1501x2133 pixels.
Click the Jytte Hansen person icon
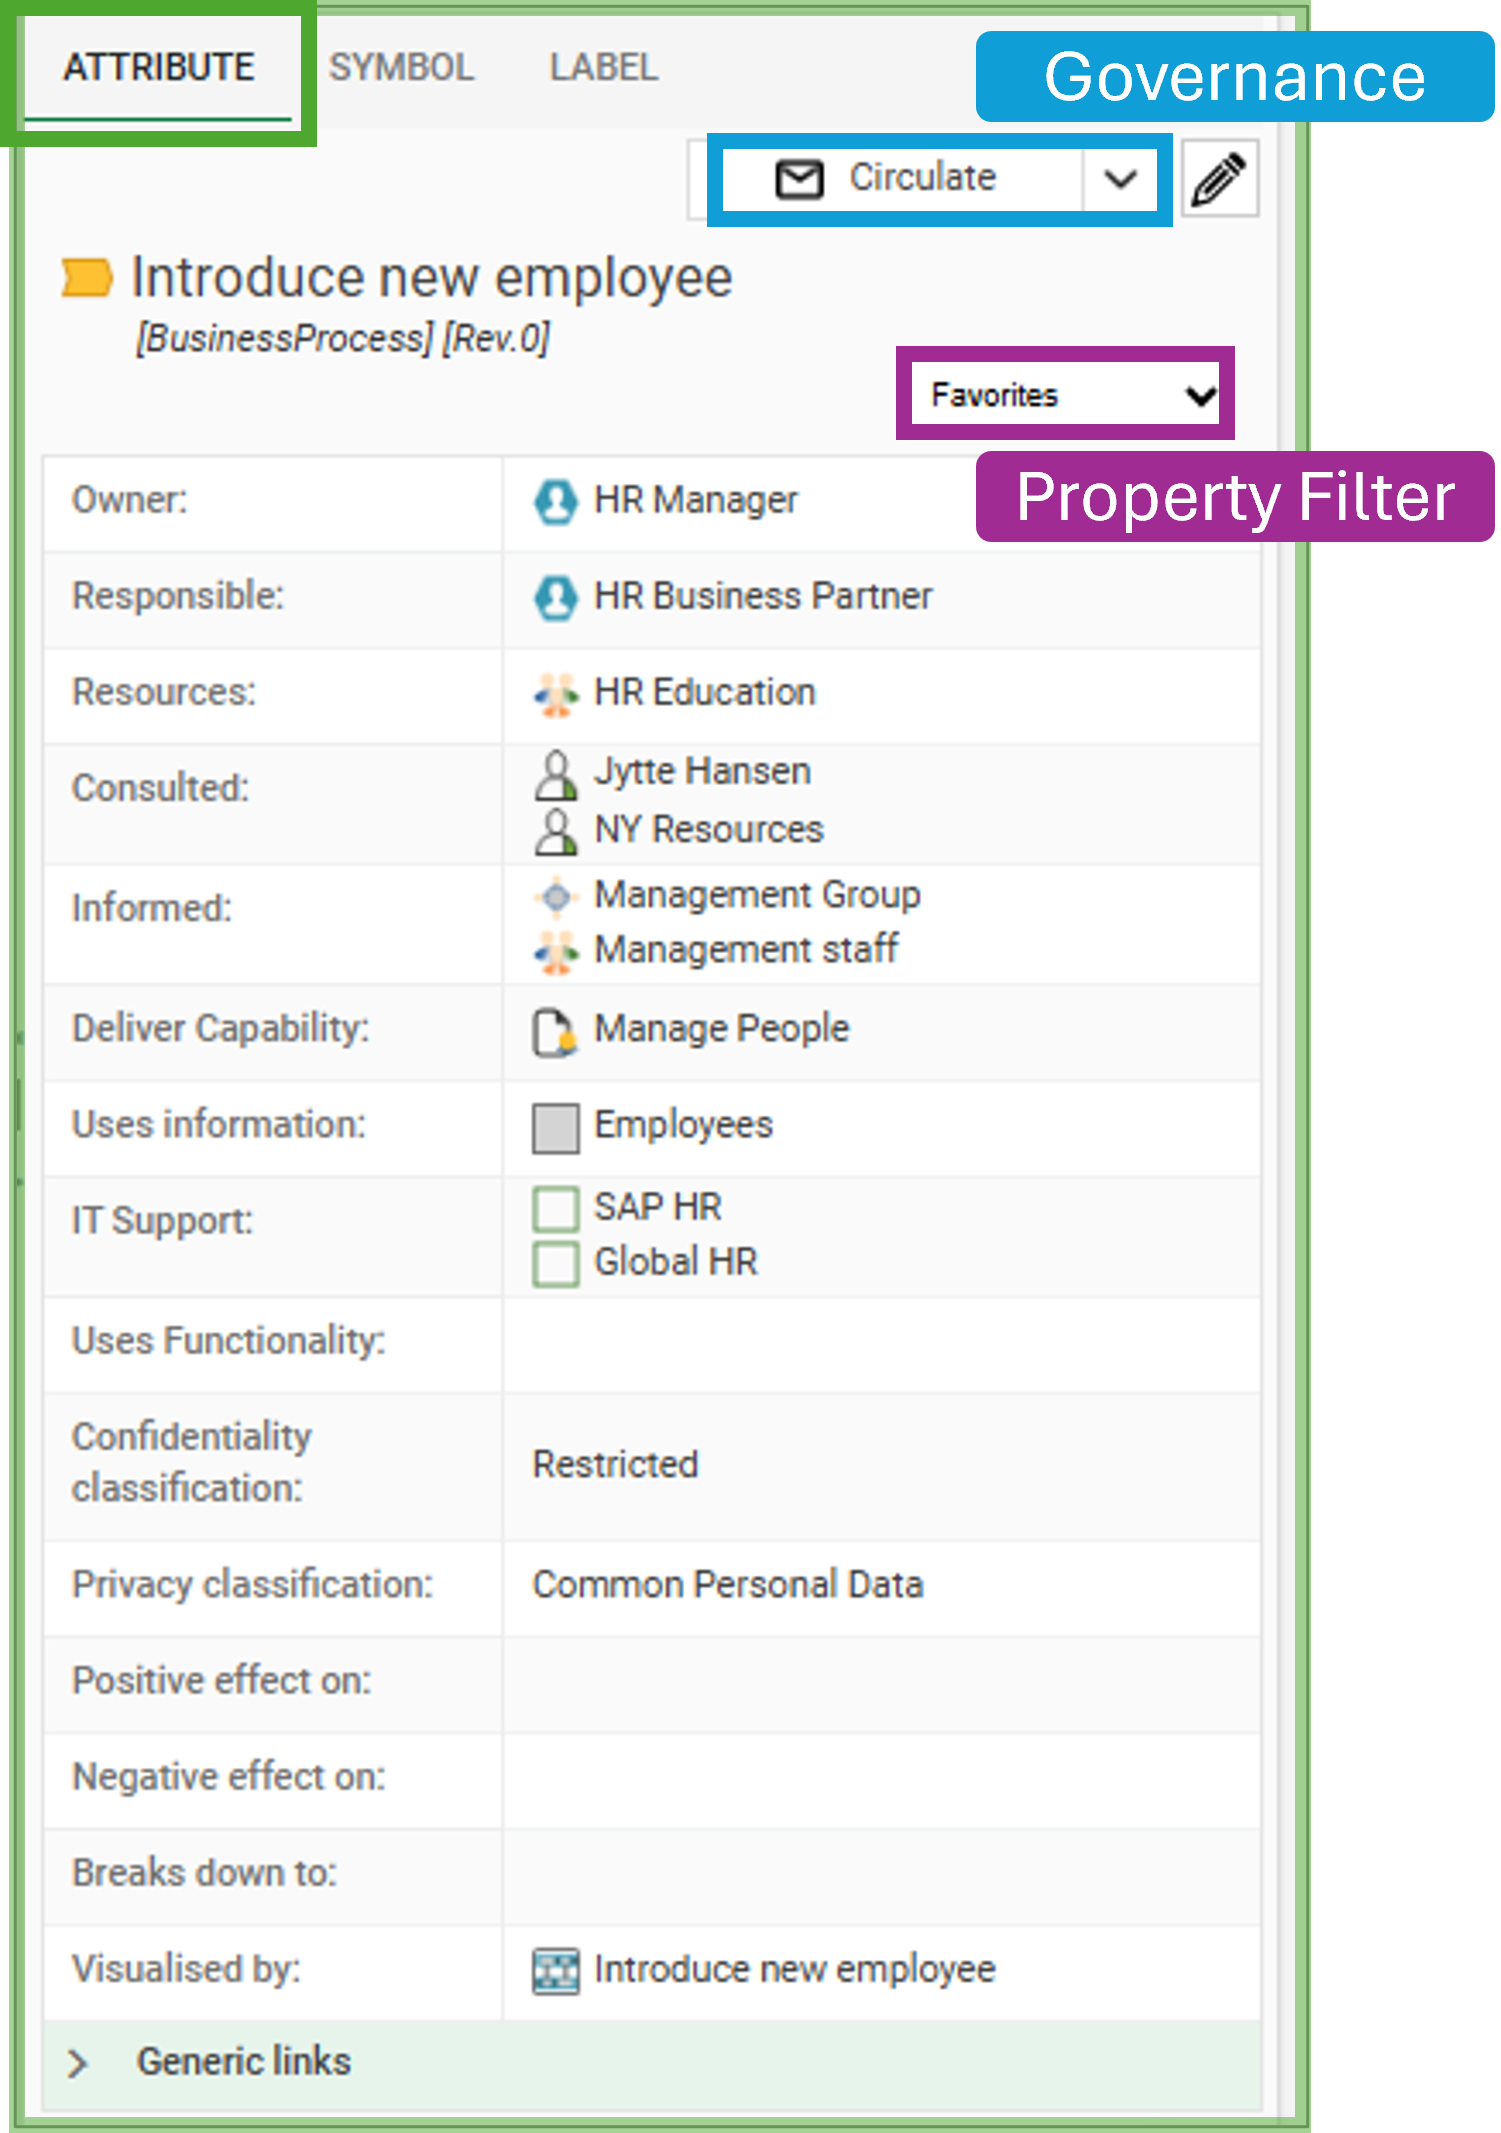[x=554, y=776]
